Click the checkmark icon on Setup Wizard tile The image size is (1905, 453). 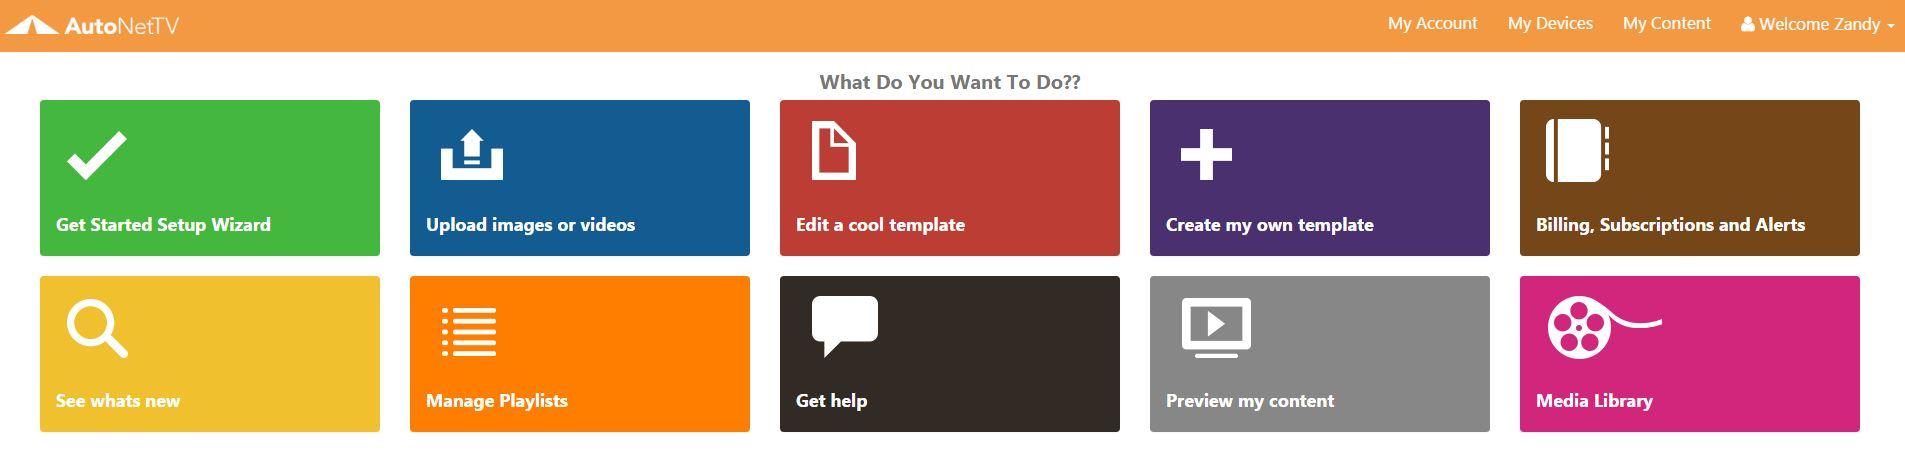(97, 155)
